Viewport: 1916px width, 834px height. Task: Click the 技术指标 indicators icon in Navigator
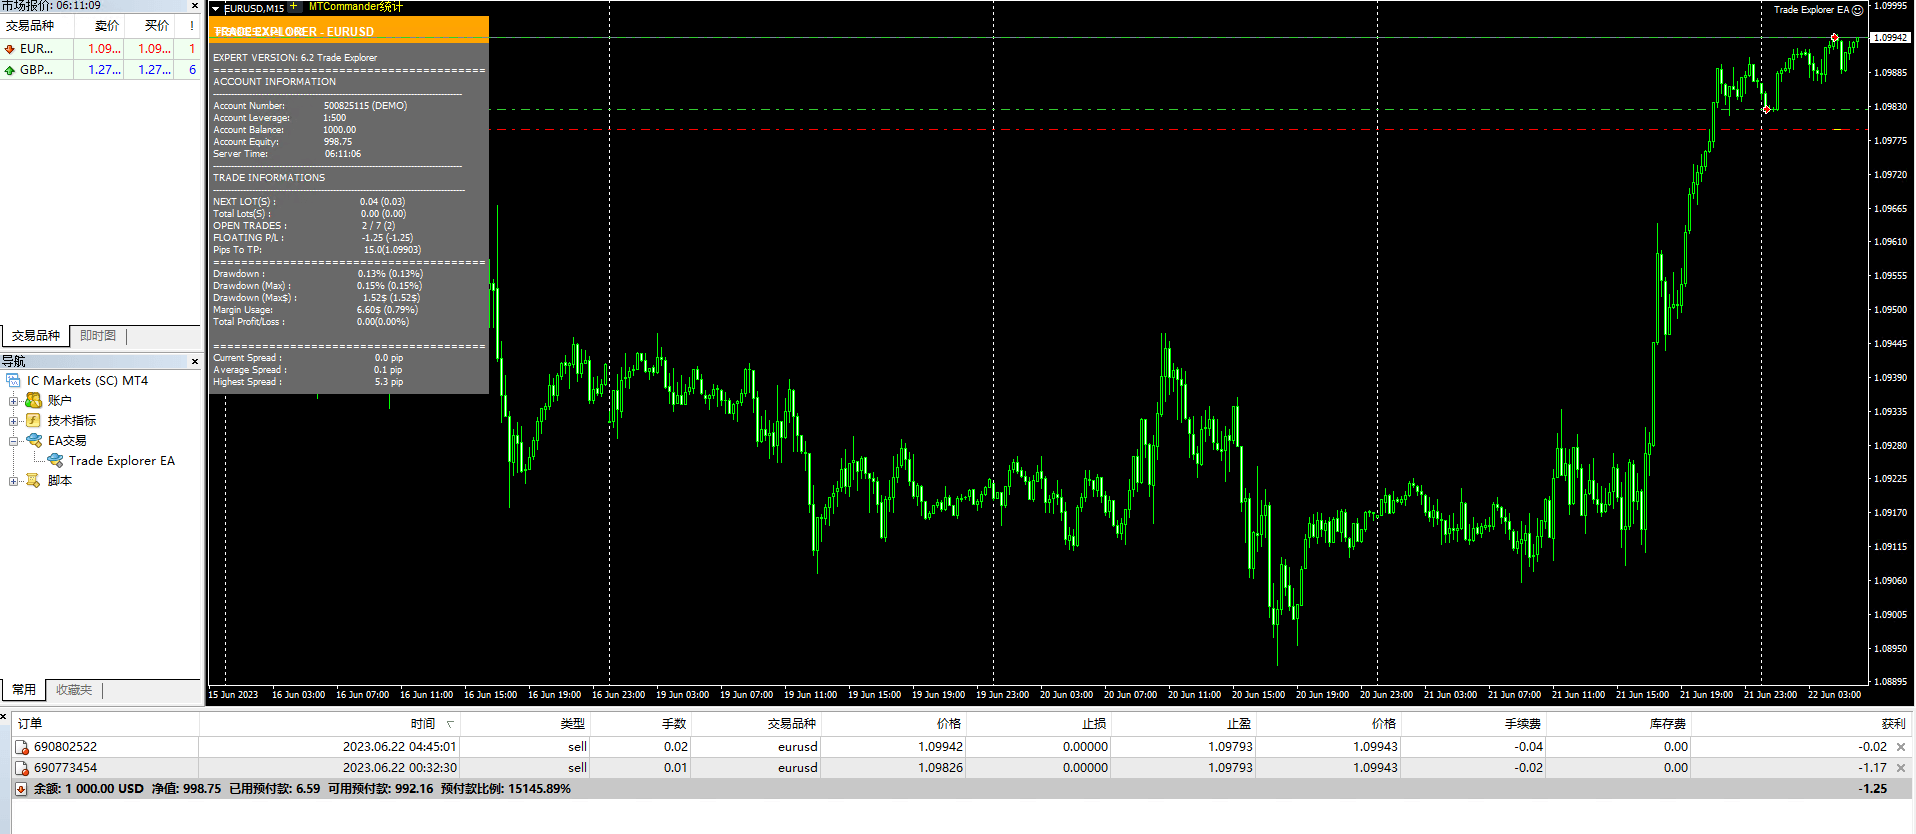[34, 421]
